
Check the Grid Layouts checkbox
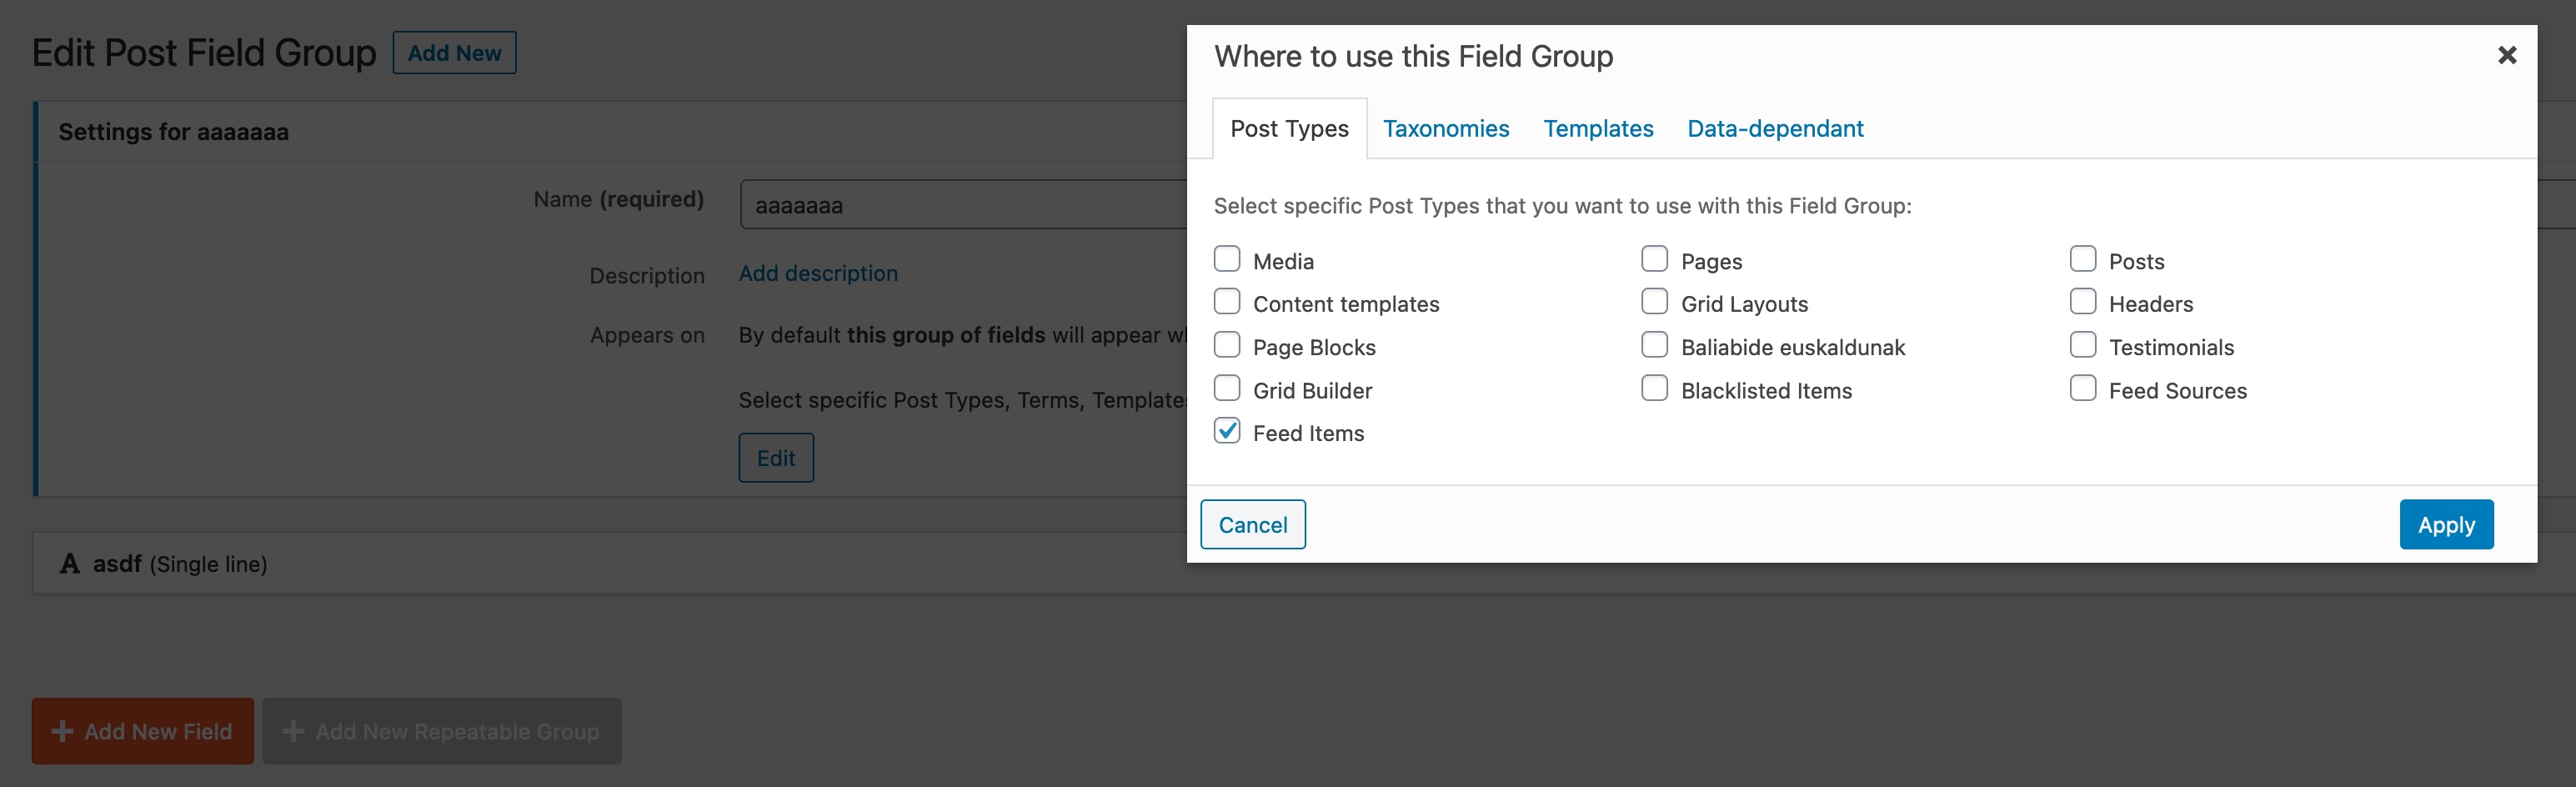pos(1655,302)
